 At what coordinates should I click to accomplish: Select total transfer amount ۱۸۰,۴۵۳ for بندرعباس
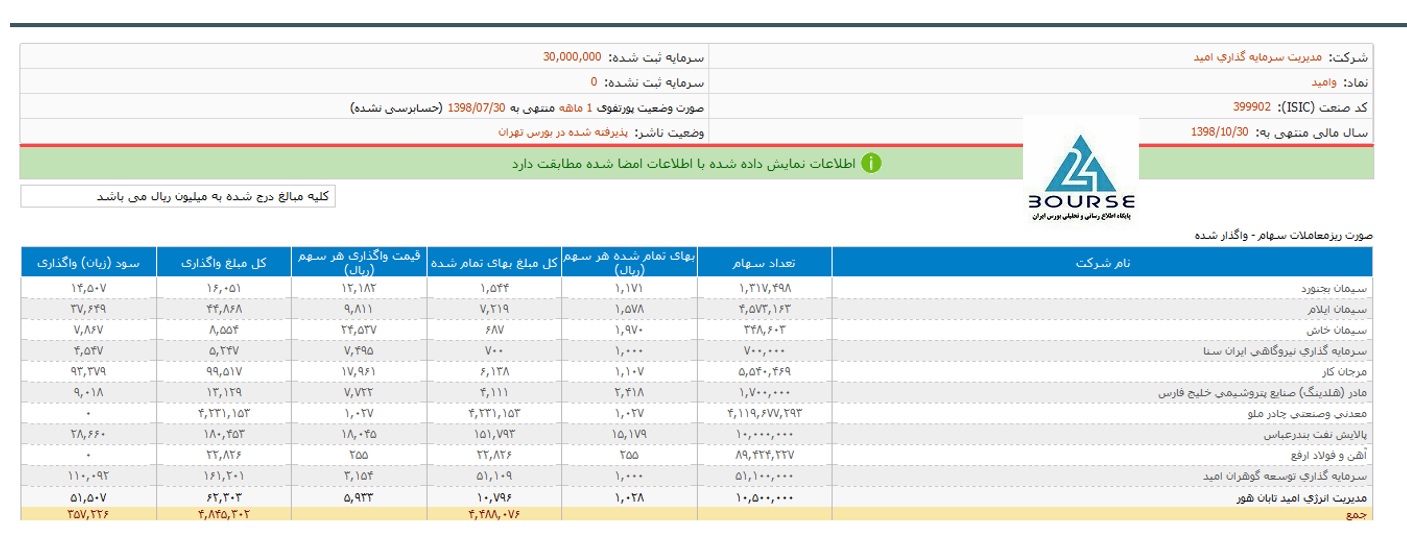click(x=224, y=435)
